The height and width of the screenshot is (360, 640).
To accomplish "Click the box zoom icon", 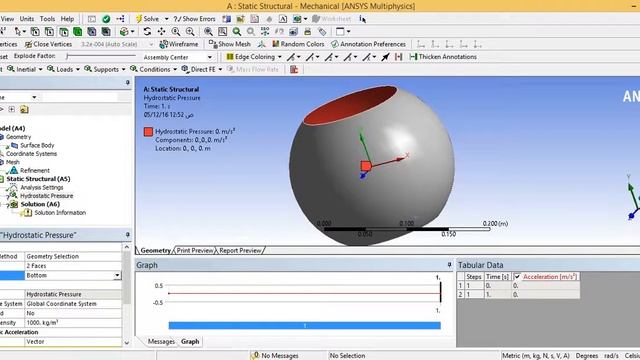I will pyautogui.click(x=222, y=31).
